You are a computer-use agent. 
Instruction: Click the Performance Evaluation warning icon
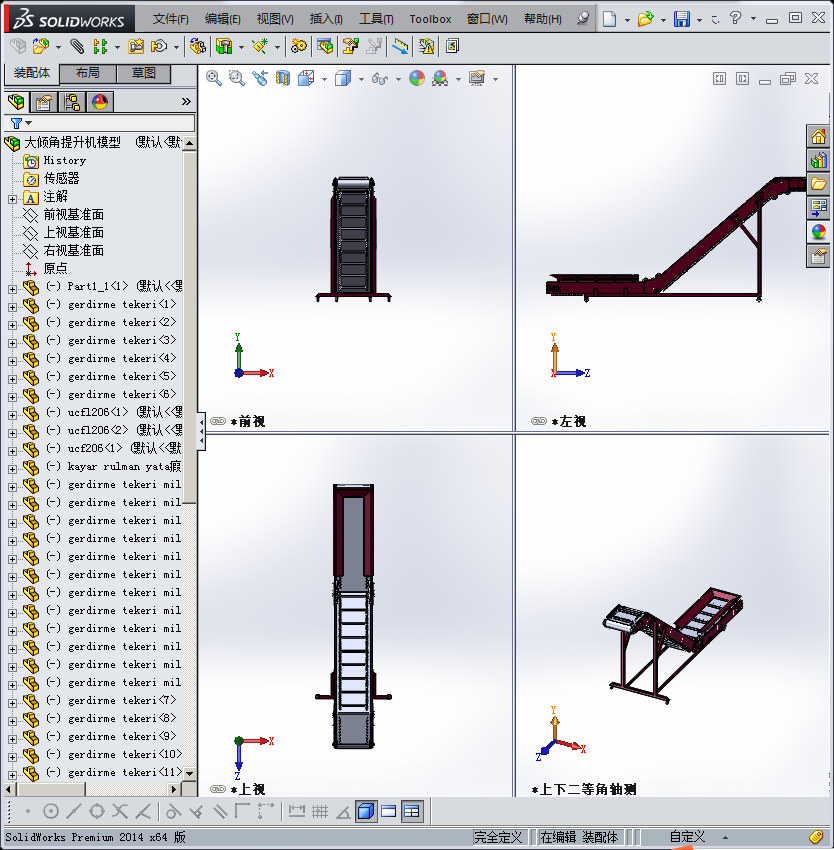pos(427,47)
